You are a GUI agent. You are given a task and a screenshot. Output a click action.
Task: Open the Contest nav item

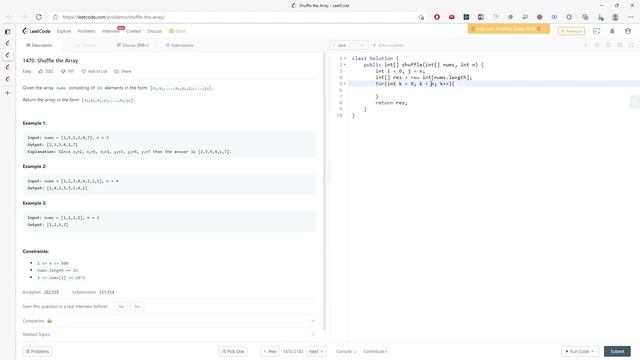pyautogui.click(x=133, y=31)
